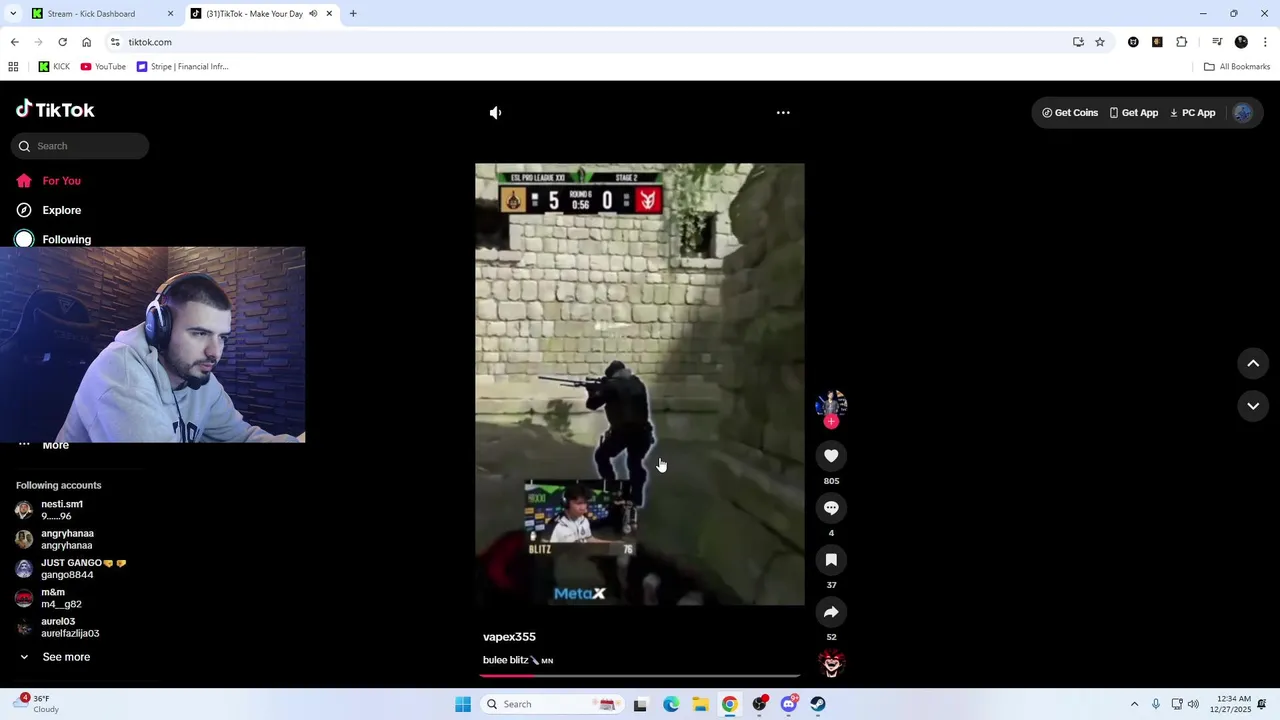Bookmark the video using the favorites icon
Image resolution: width=1280 pixels, height=720 pixels.
[831, 560]
